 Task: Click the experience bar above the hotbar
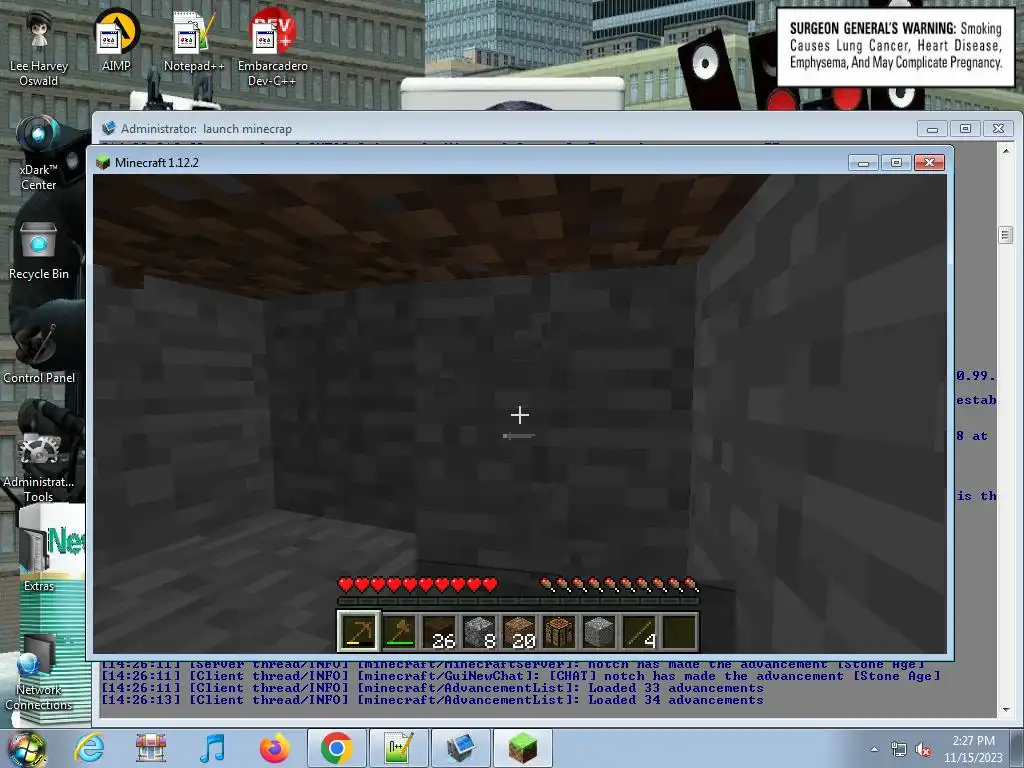(519, 601)
